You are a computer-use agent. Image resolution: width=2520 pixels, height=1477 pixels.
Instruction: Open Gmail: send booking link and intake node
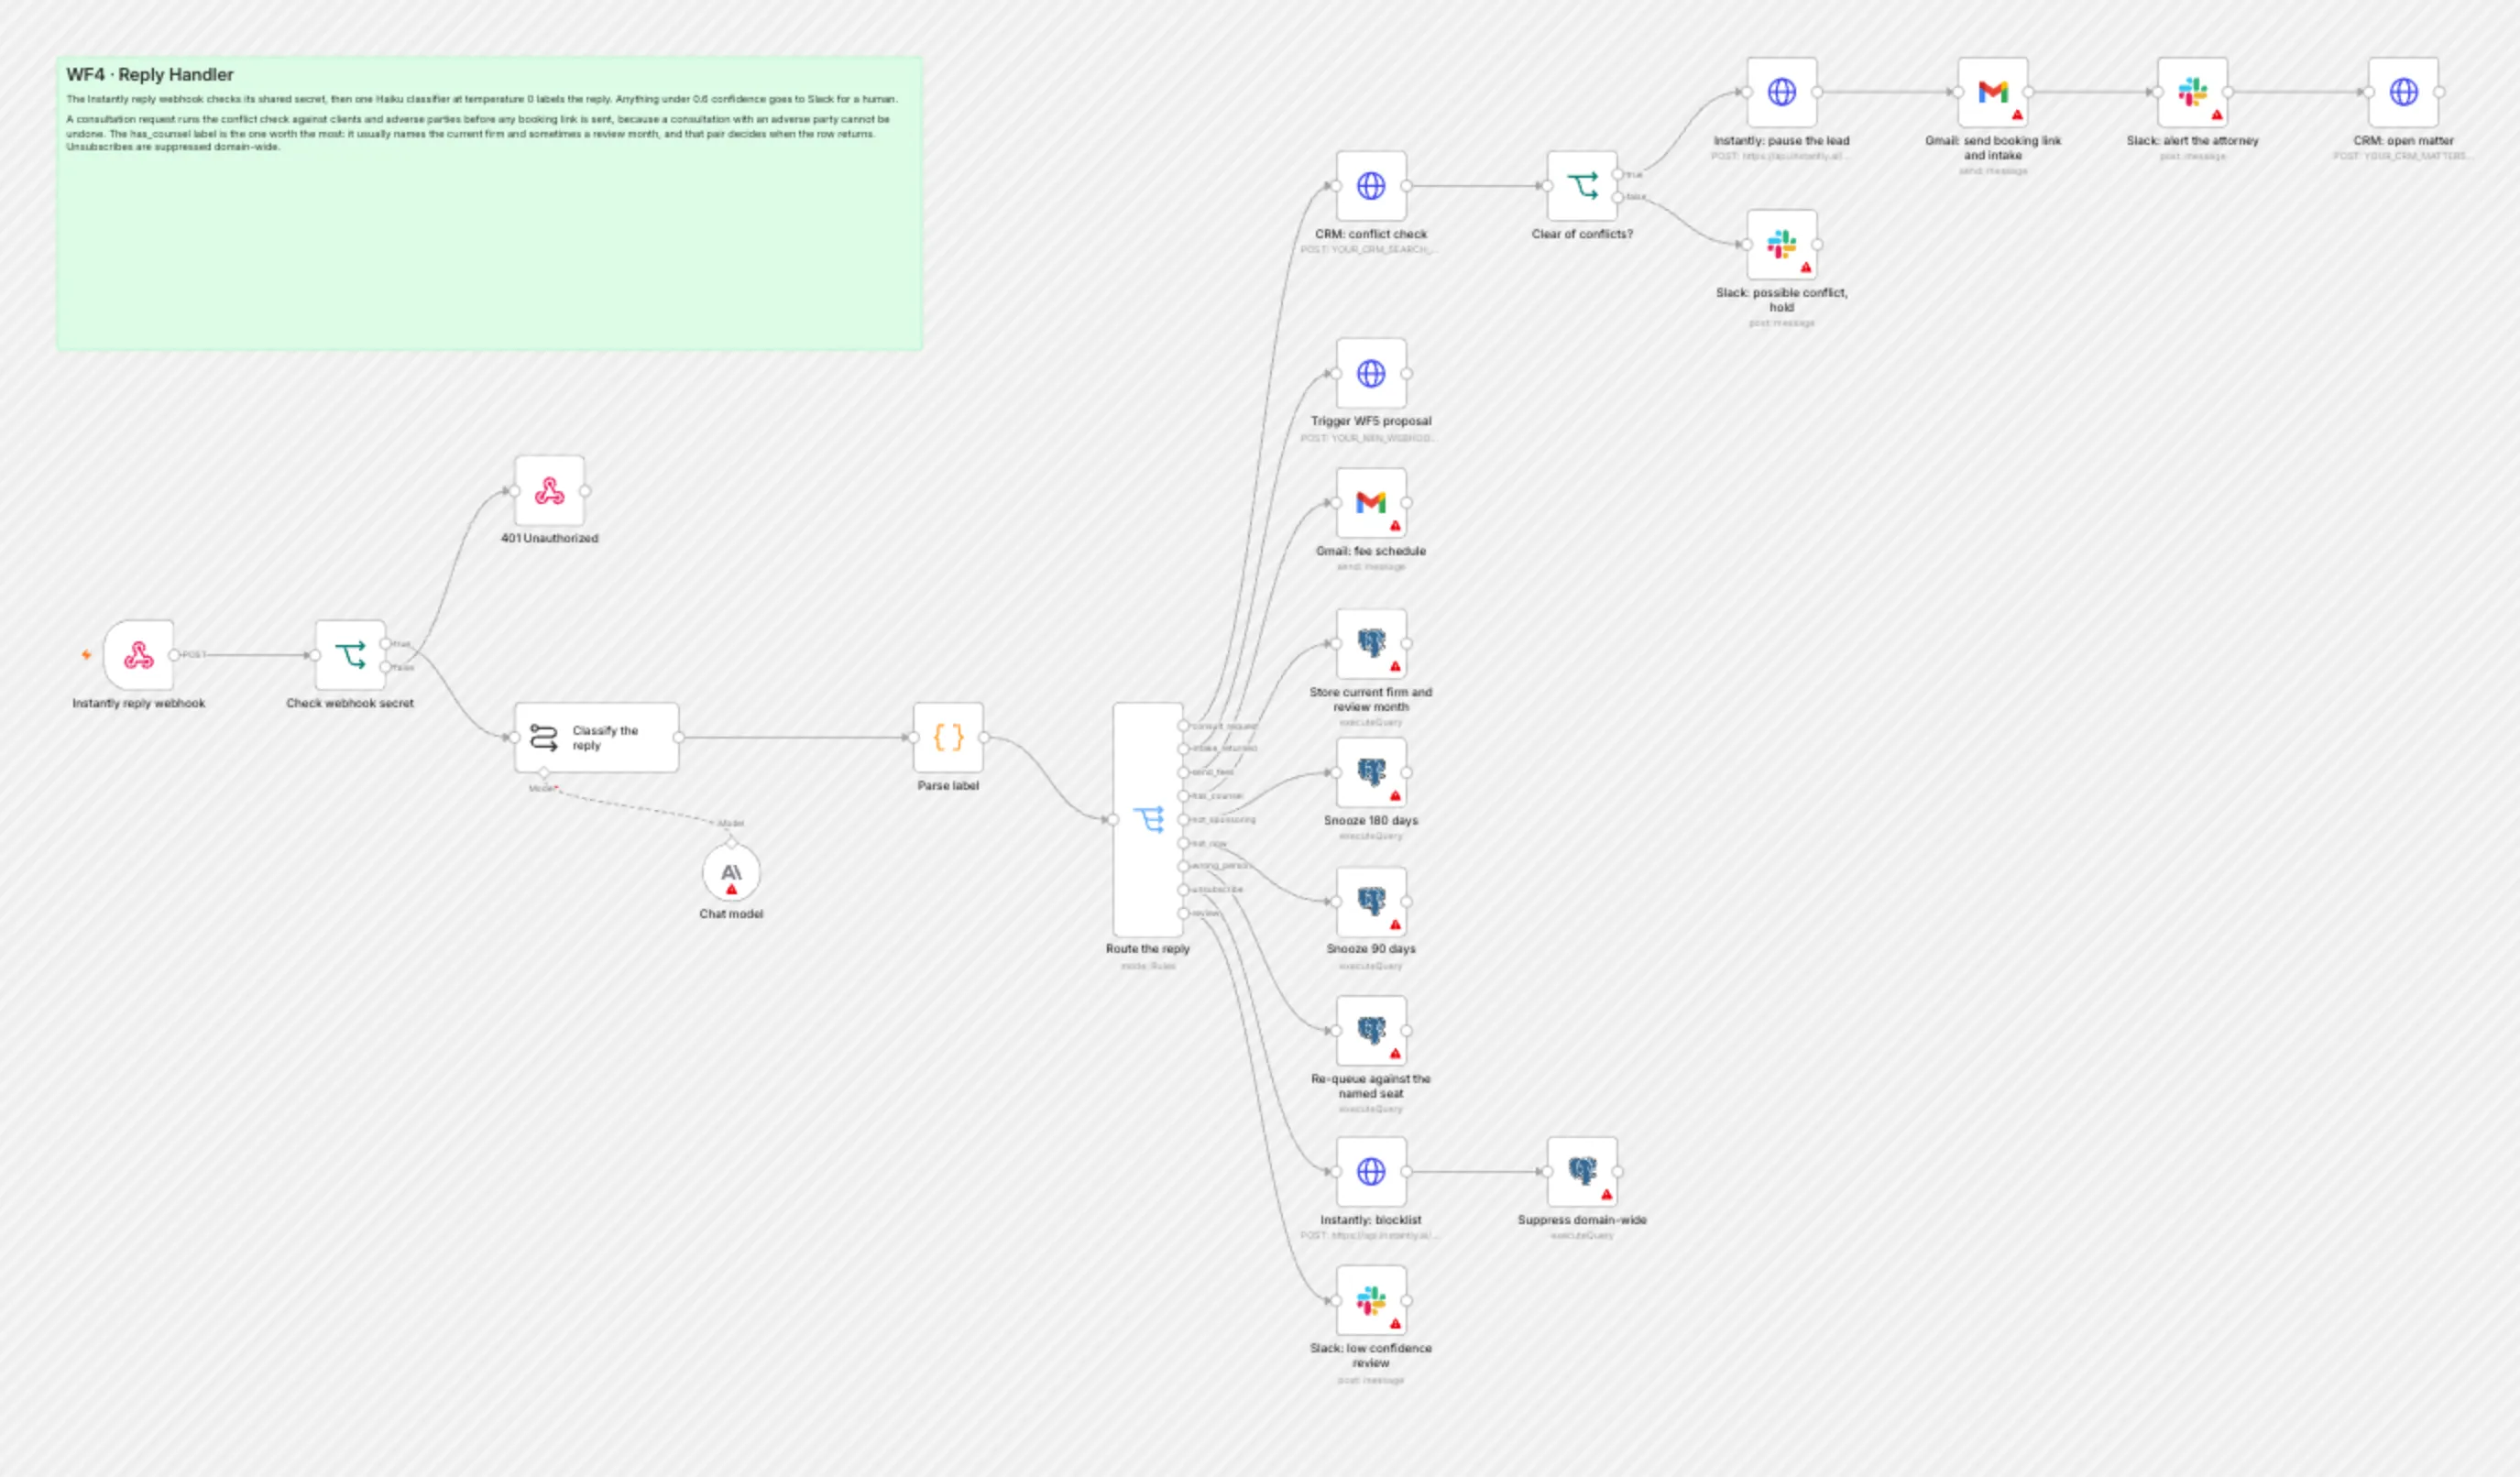(1993, 92)
